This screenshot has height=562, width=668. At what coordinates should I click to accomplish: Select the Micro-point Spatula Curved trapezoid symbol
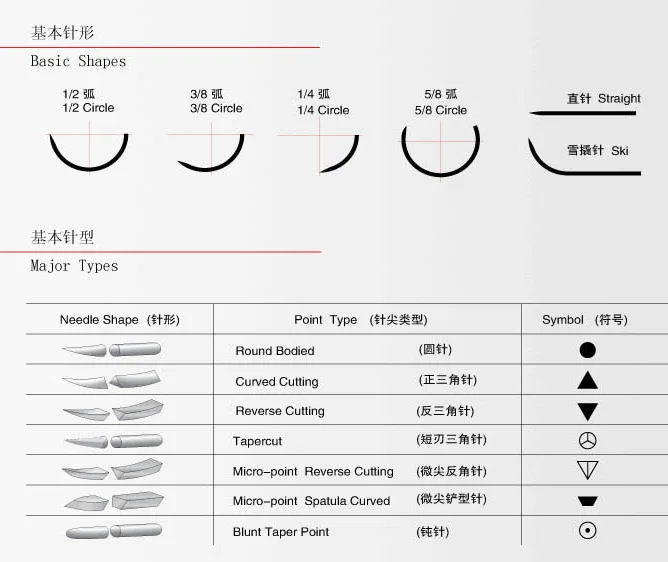587,501
